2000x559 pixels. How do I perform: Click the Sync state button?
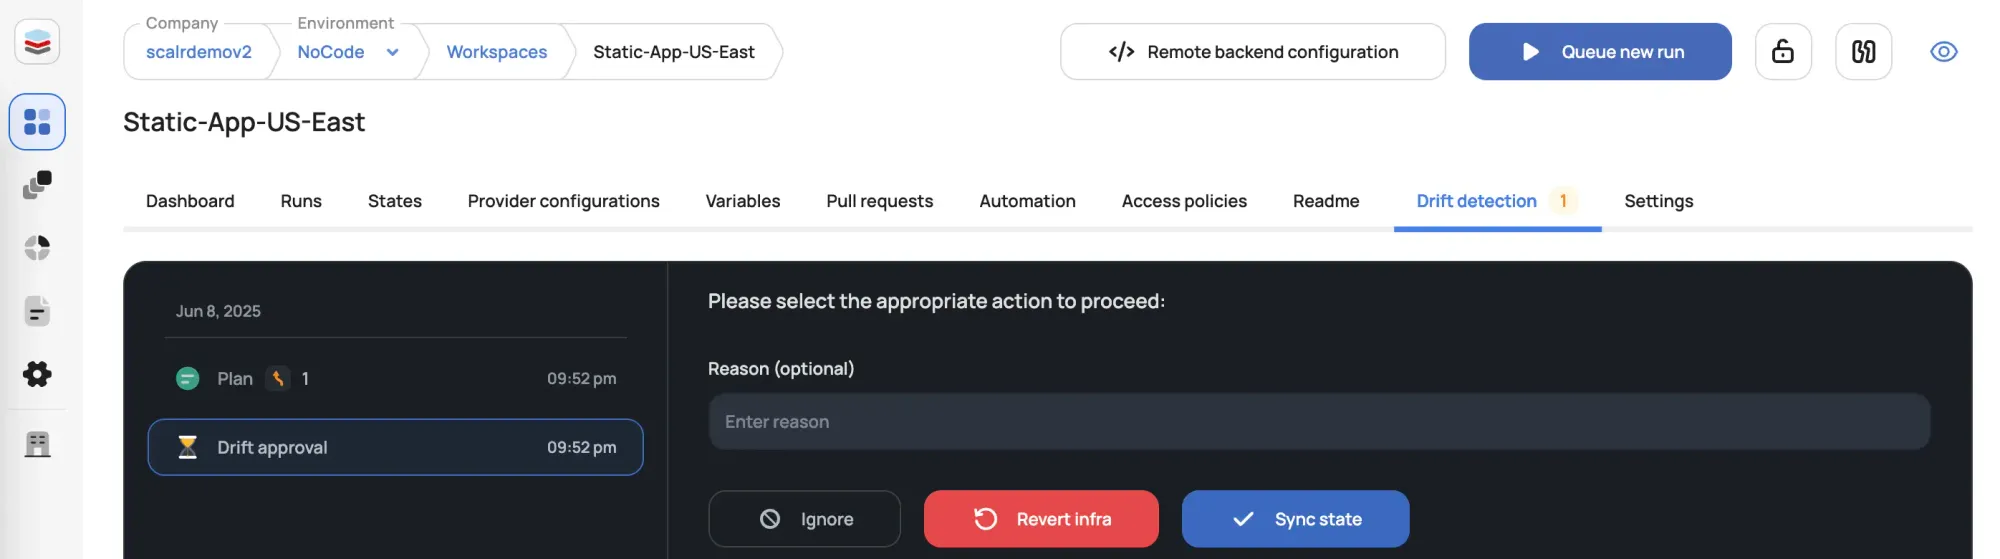1295,519
